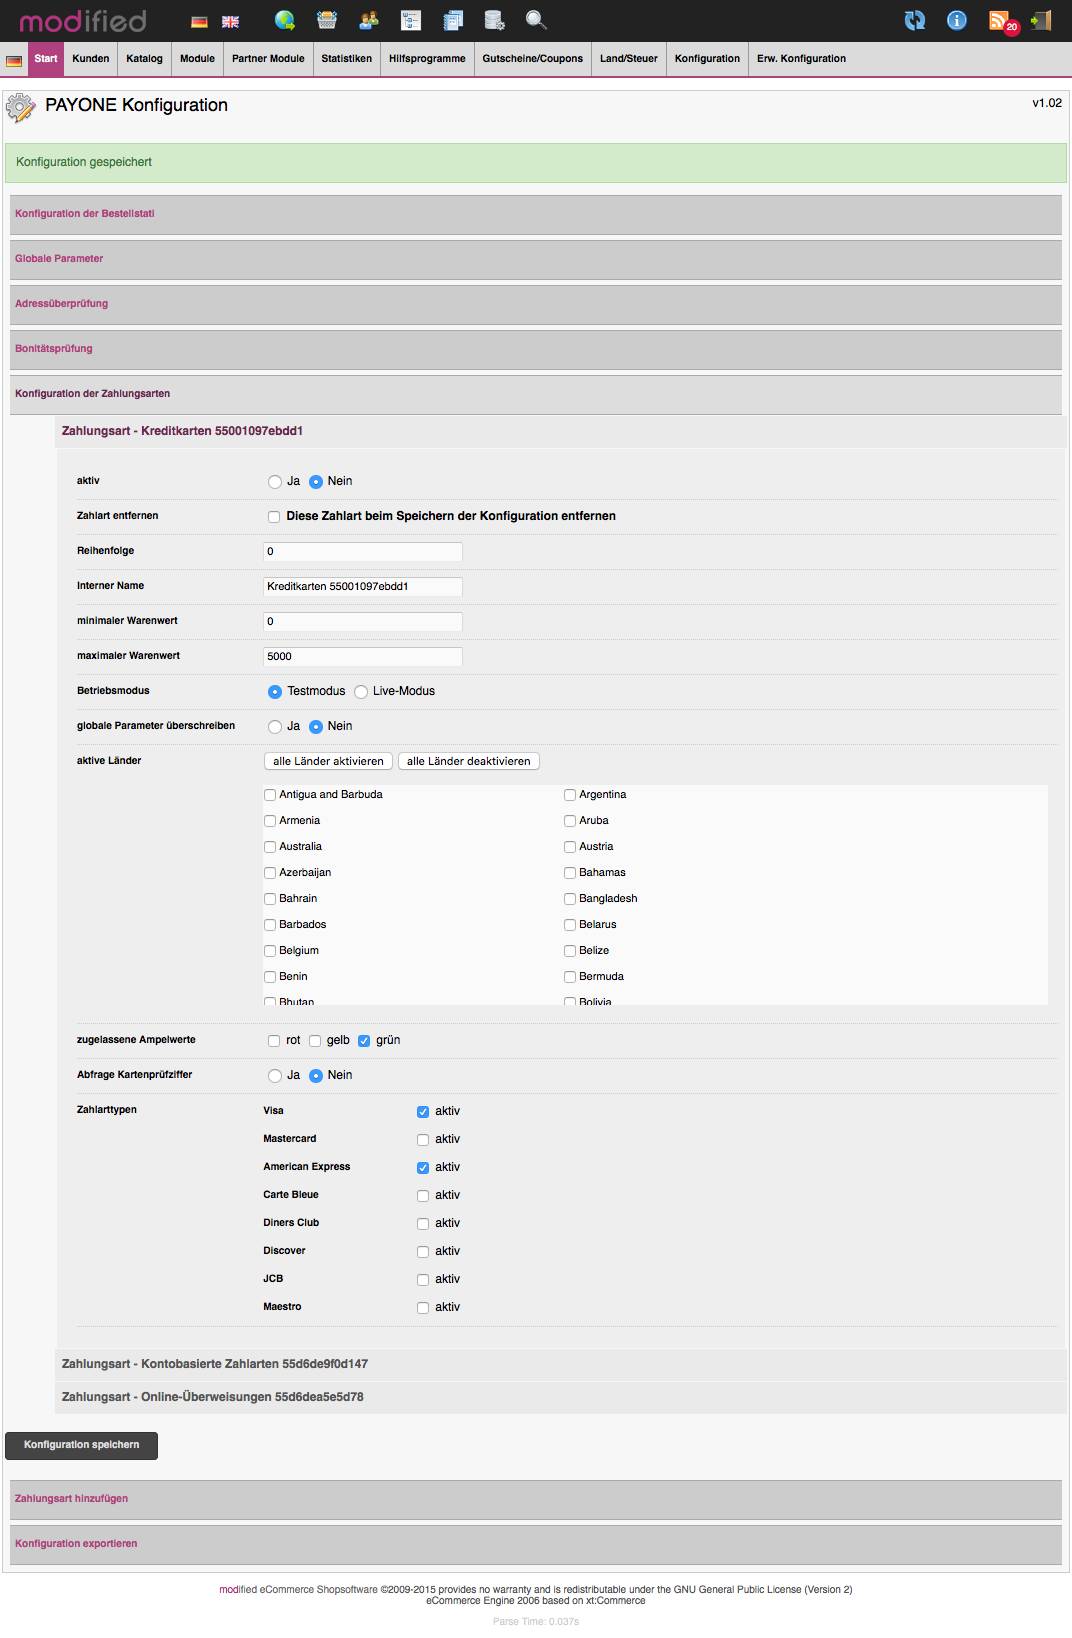Open the globe shop icon

point(285,20)
